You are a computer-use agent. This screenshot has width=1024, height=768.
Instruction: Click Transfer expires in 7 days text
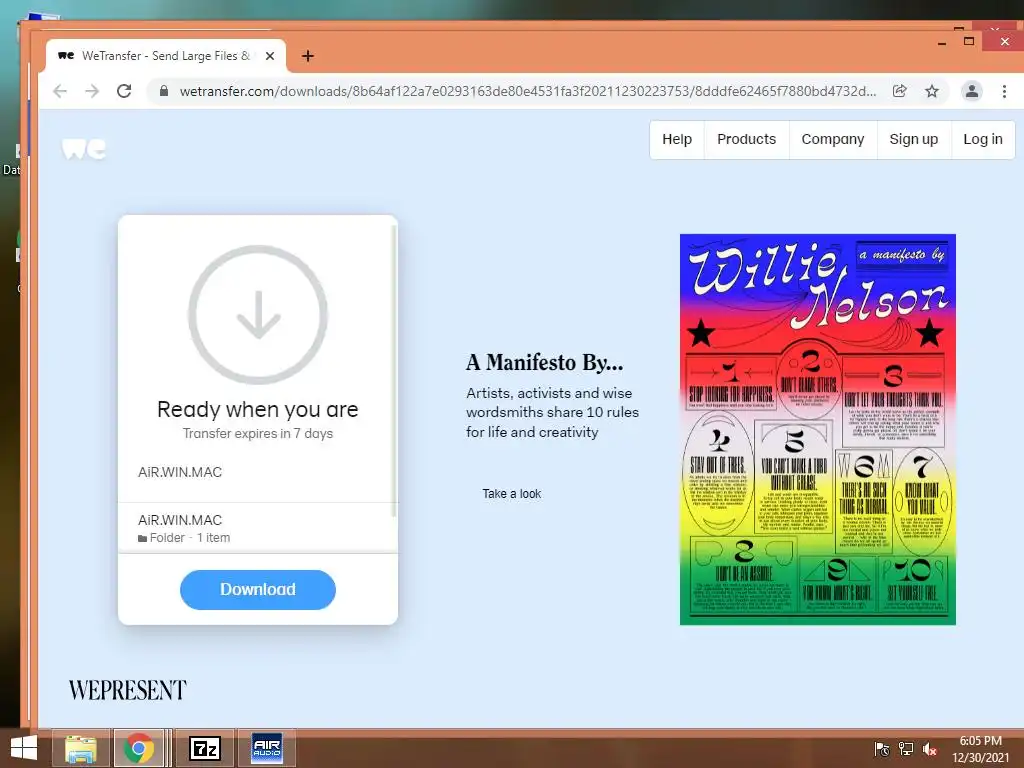tap(258, 434)
